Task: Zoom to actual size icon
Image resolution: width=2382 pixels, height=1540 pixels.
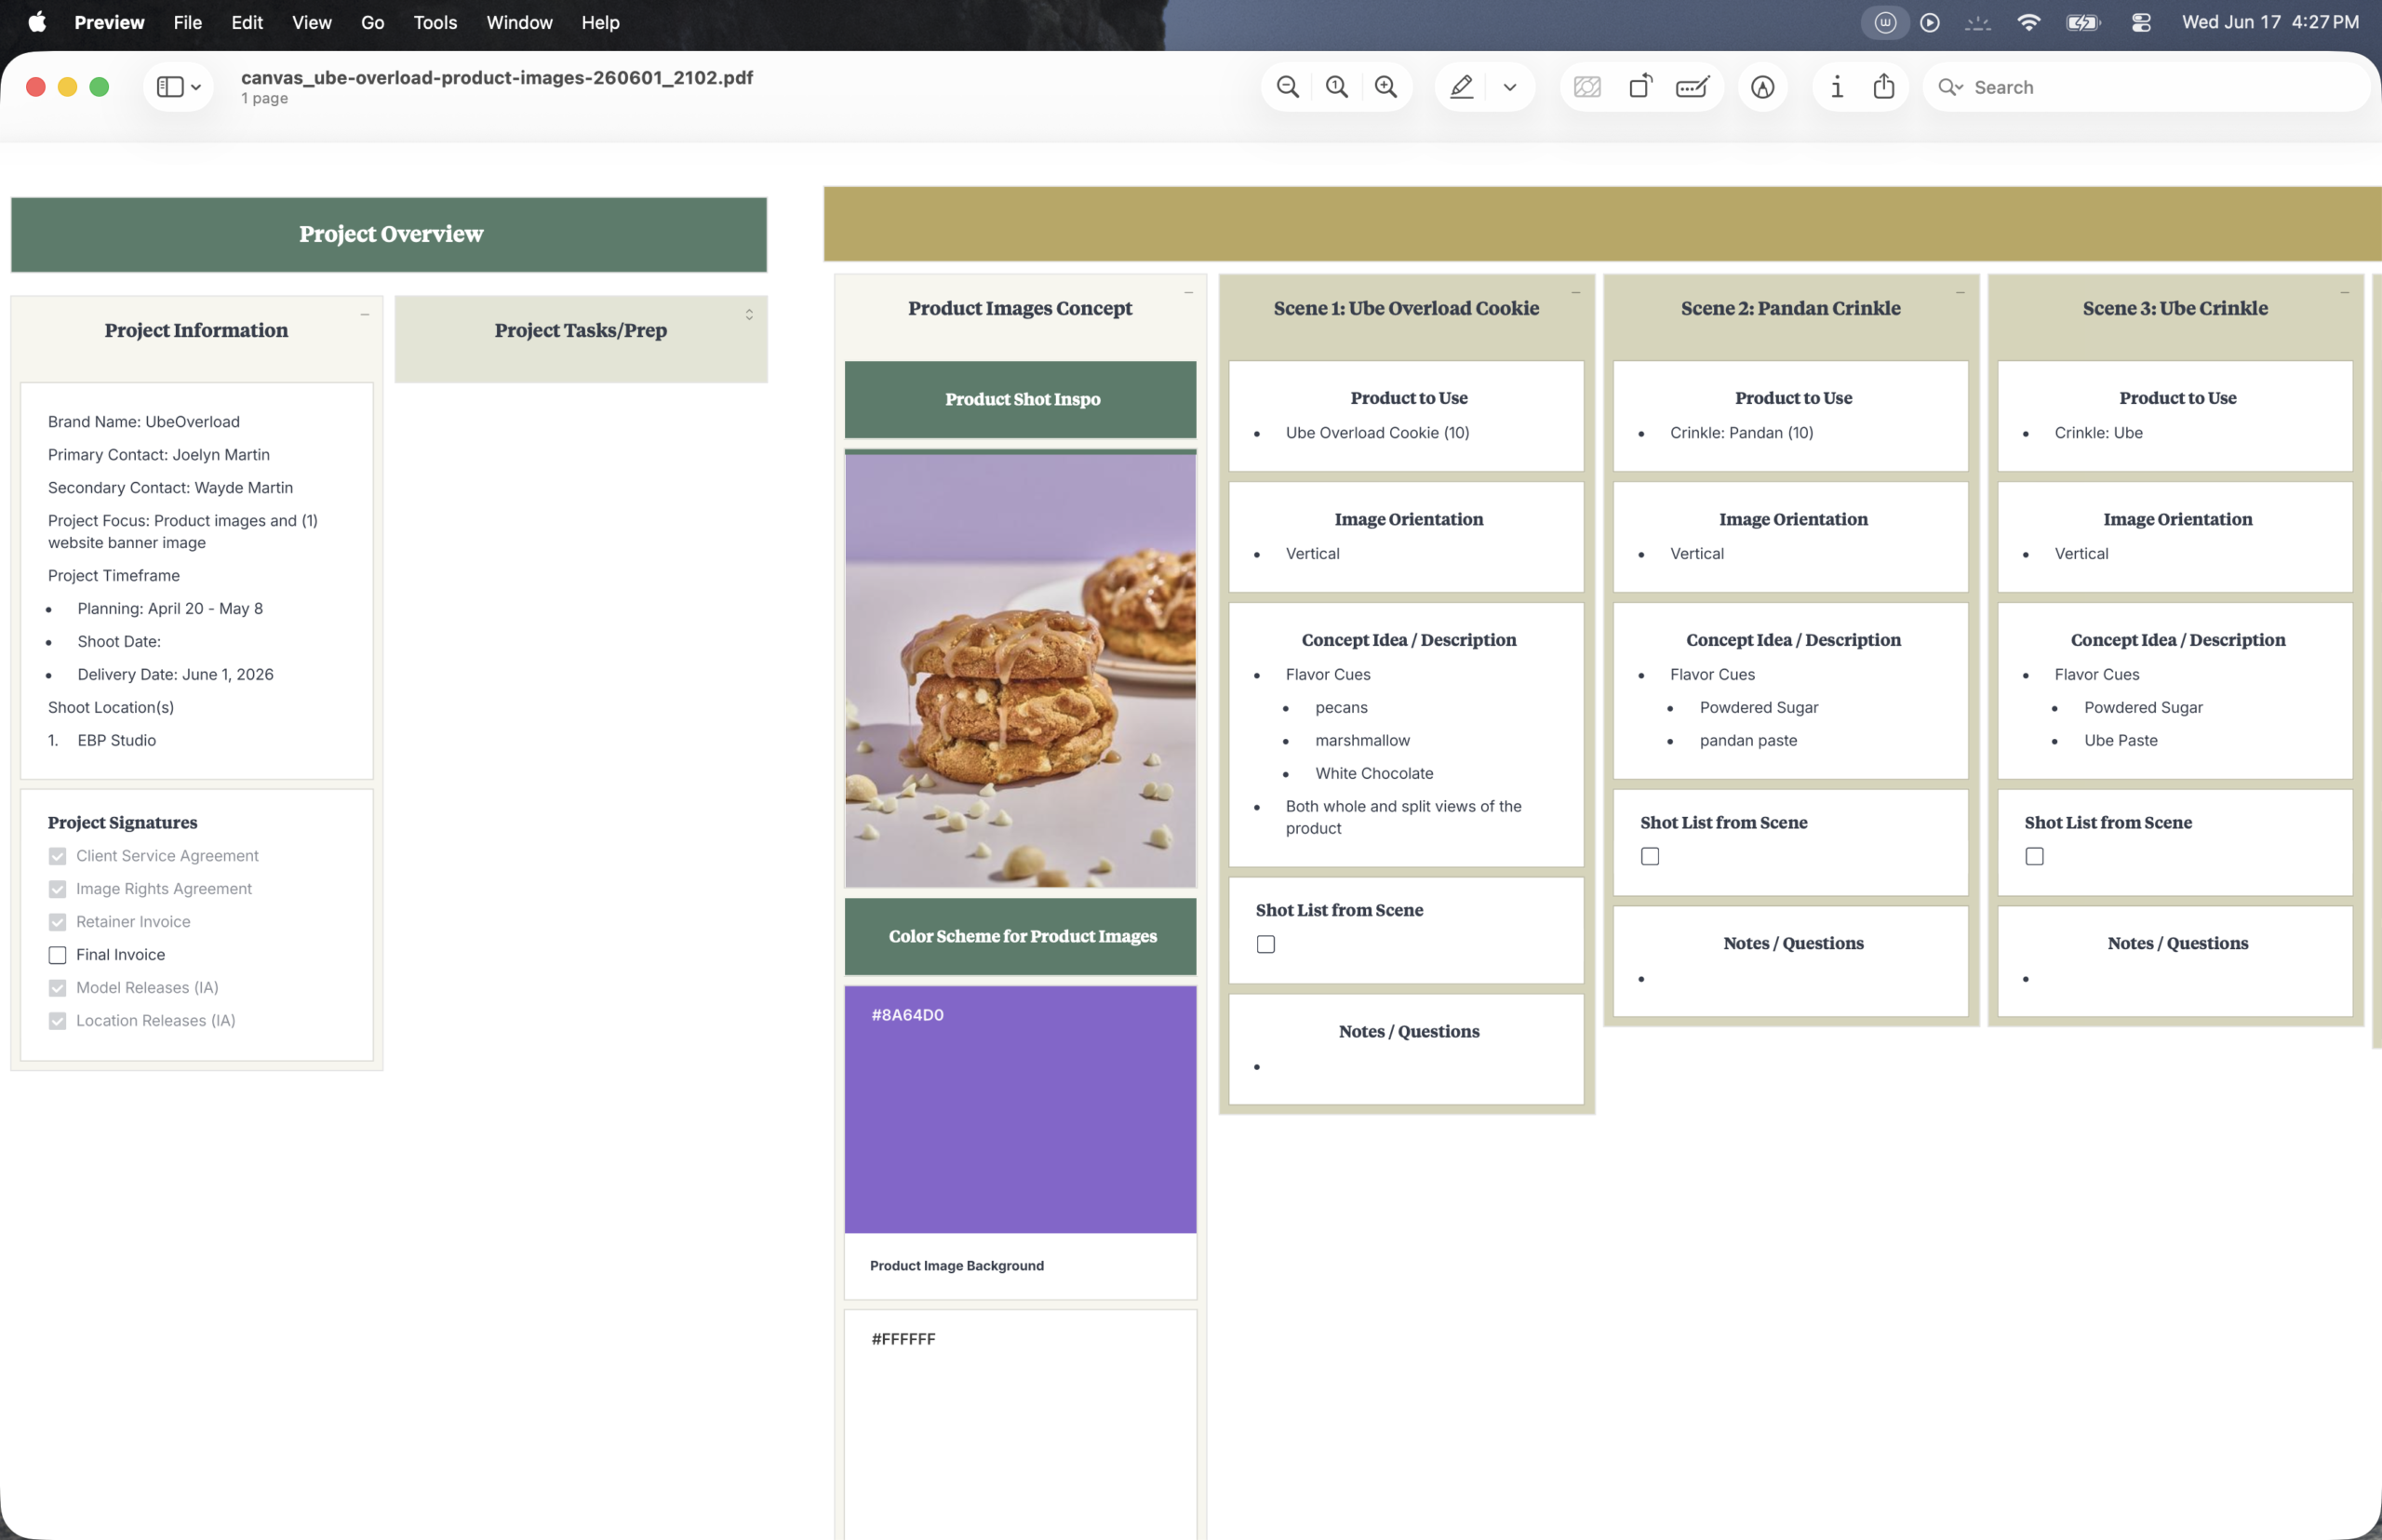Action: click(x=1337, y=87)
